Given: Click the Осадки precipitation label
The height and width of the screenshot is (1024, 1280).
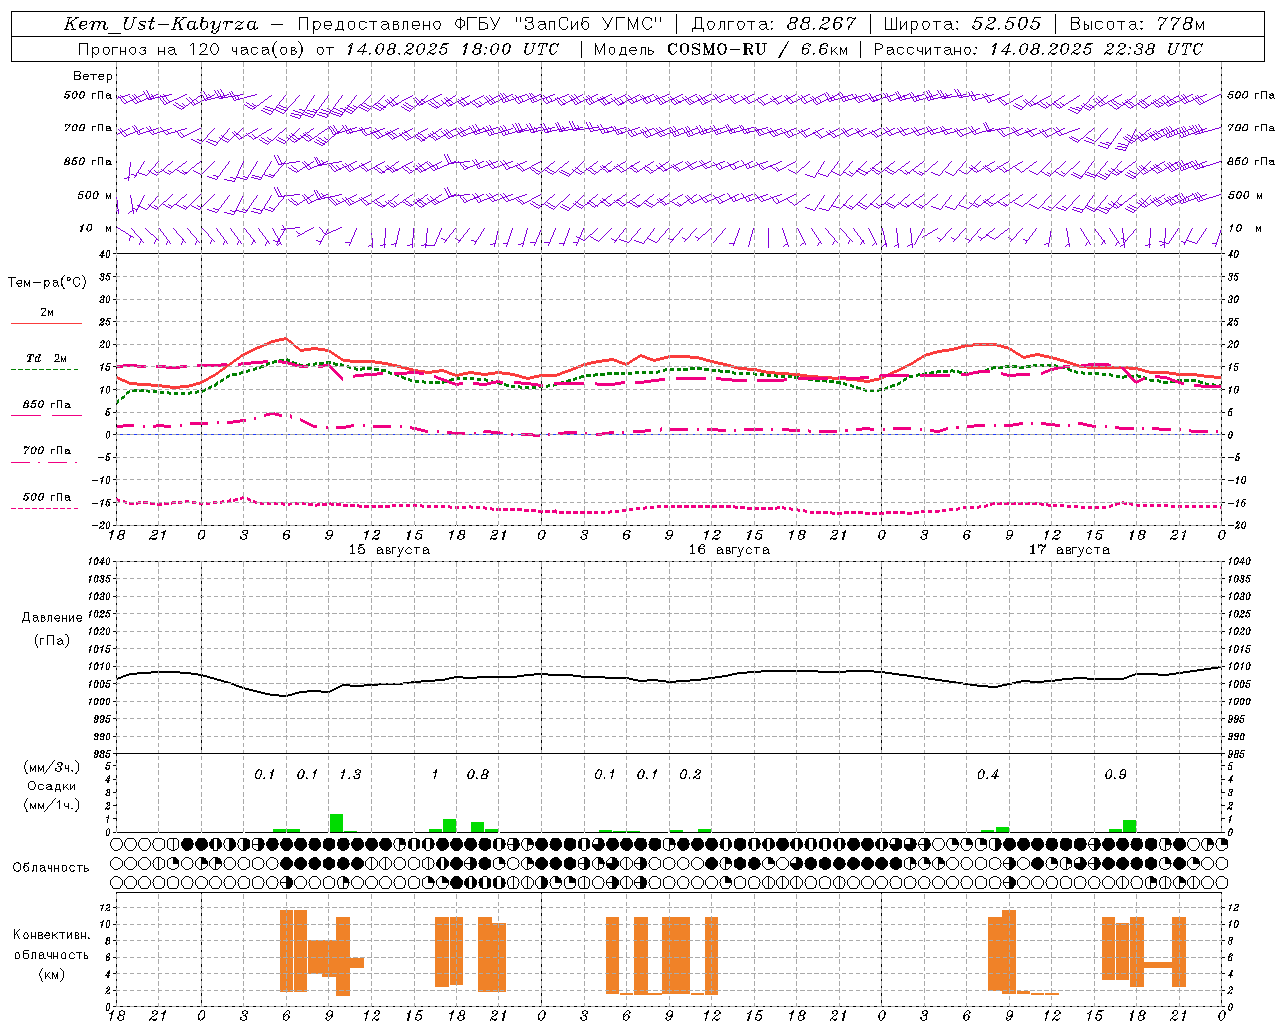Looking at the screenshot, I should (x=52, y=786).
